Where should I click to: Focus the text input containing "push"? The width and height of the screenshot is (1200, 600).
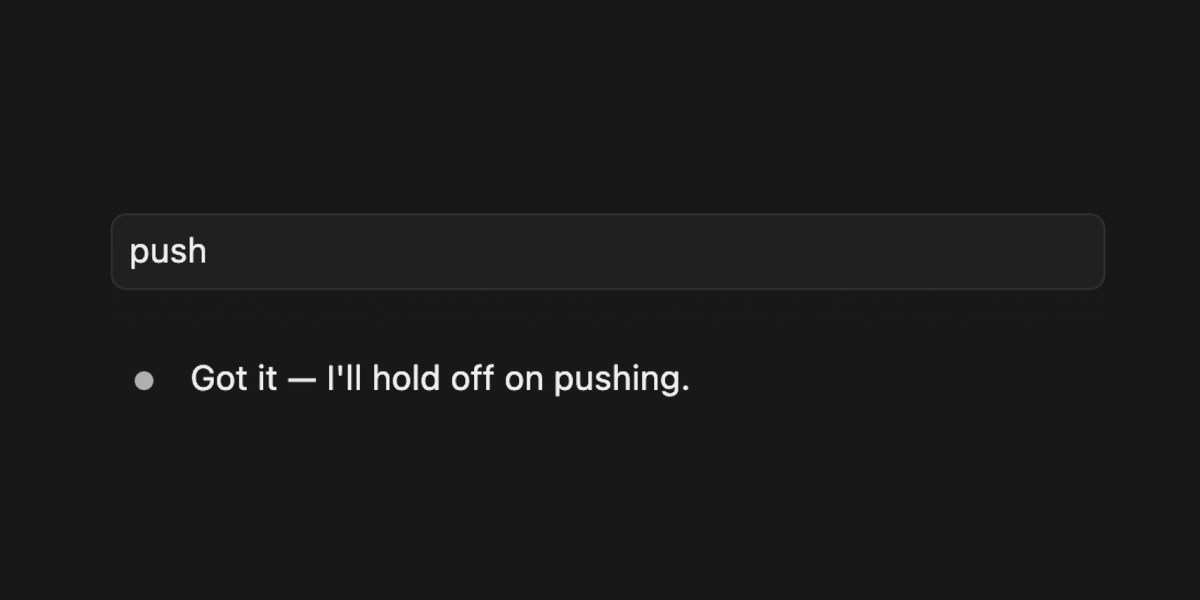pyautogui.click(x=608, y=251)
